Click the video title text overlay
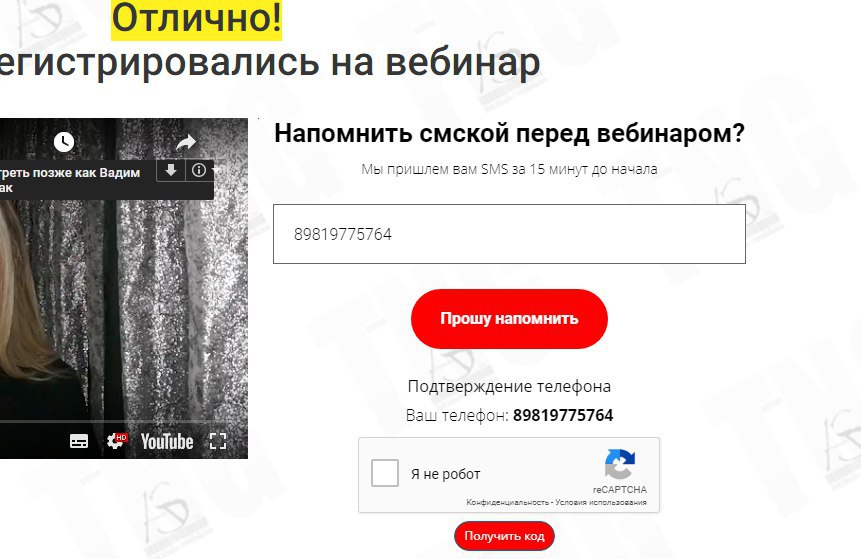The height and width of the screenshot is (559, 861). click(70, 180)
